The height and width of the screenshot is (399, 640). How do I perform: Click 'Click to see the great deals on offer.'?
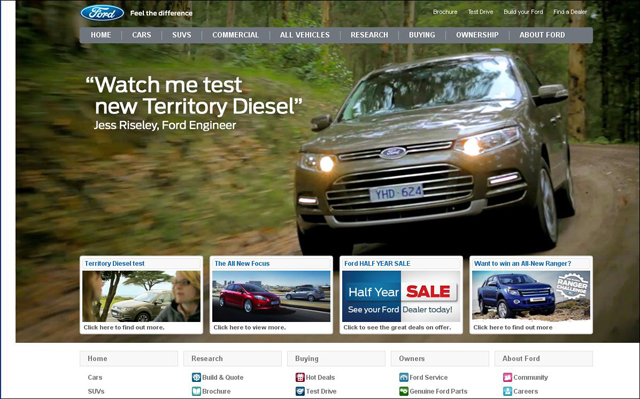tap(397, 327)
